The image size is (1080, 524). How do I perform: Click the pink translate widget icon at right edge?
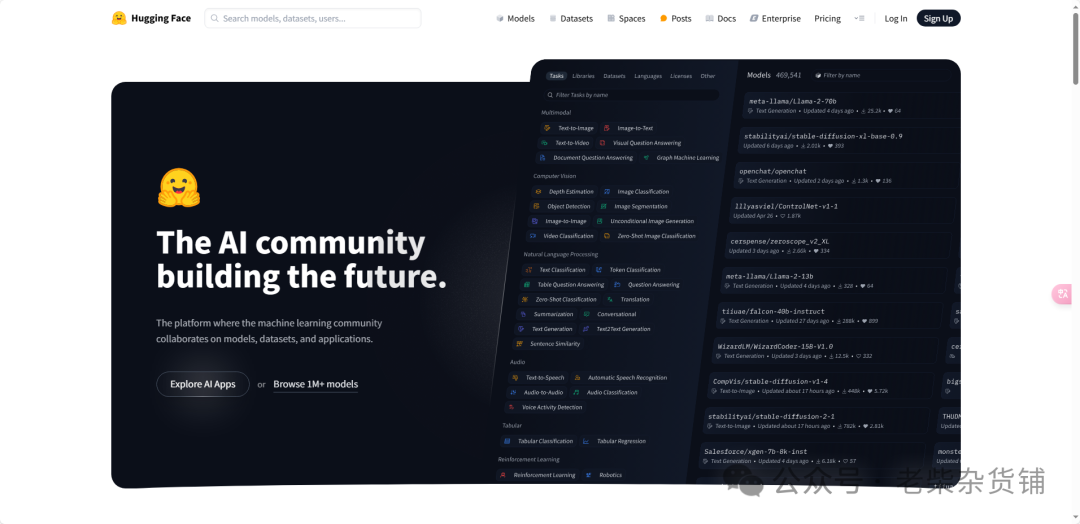pos(1062,294)
